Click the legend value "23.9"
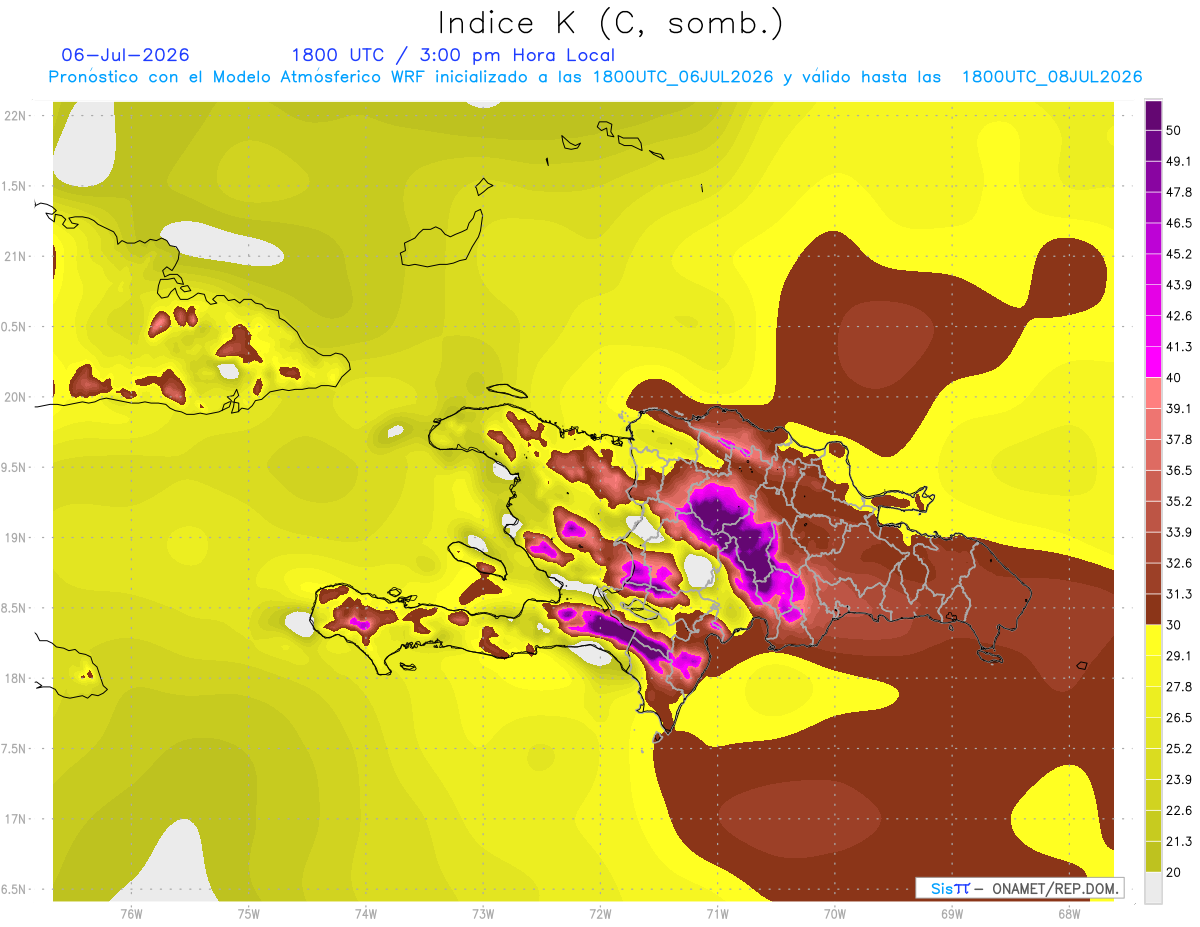Viewport: 1200px width, 927px height. click(1179, 780)
